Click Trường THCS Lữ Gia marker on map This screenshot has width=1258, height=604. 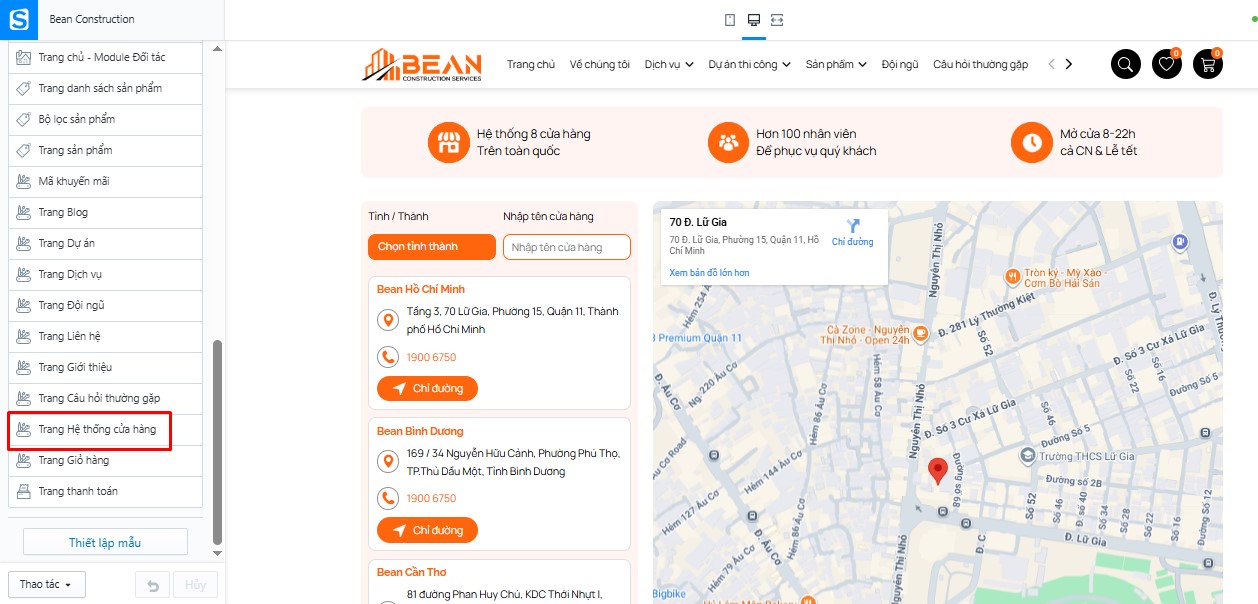[x=1027, y=456]
